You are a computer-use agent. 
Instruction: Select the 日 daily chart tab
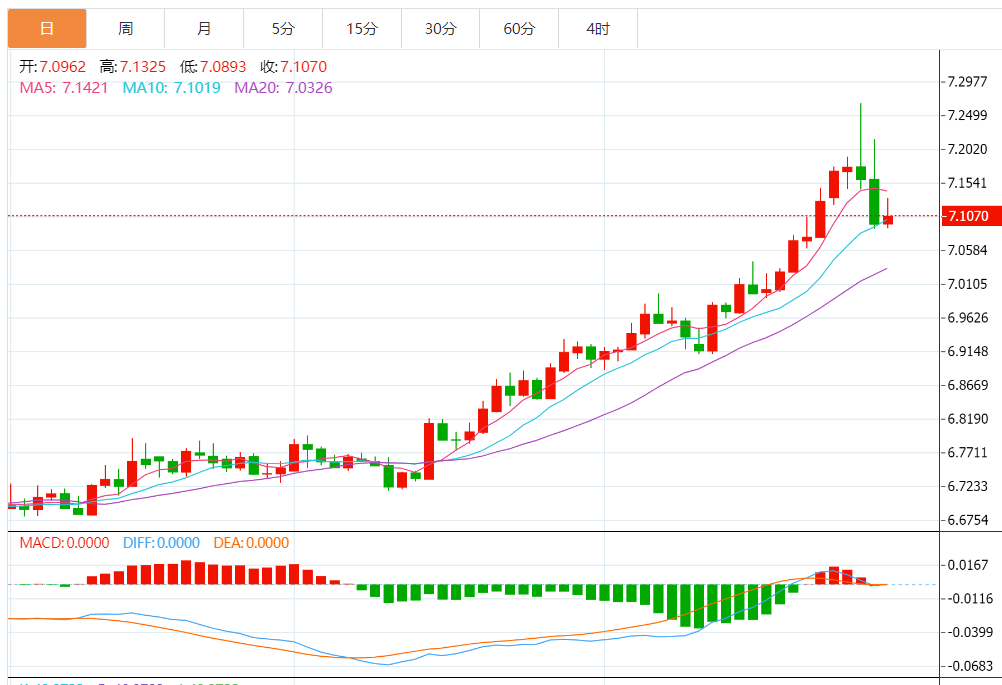[x=47, y=29]
